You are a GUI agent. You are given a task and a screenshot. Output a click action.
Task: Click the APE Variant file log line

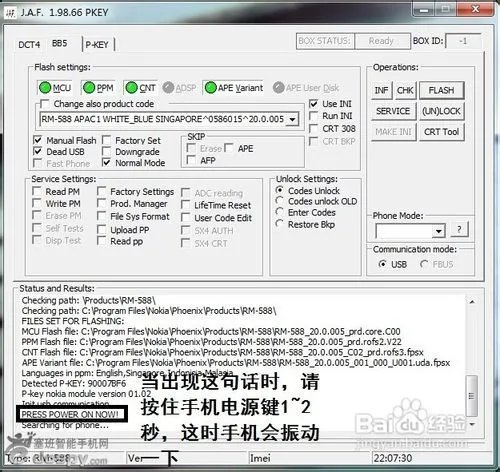click(x=236, y=363)
